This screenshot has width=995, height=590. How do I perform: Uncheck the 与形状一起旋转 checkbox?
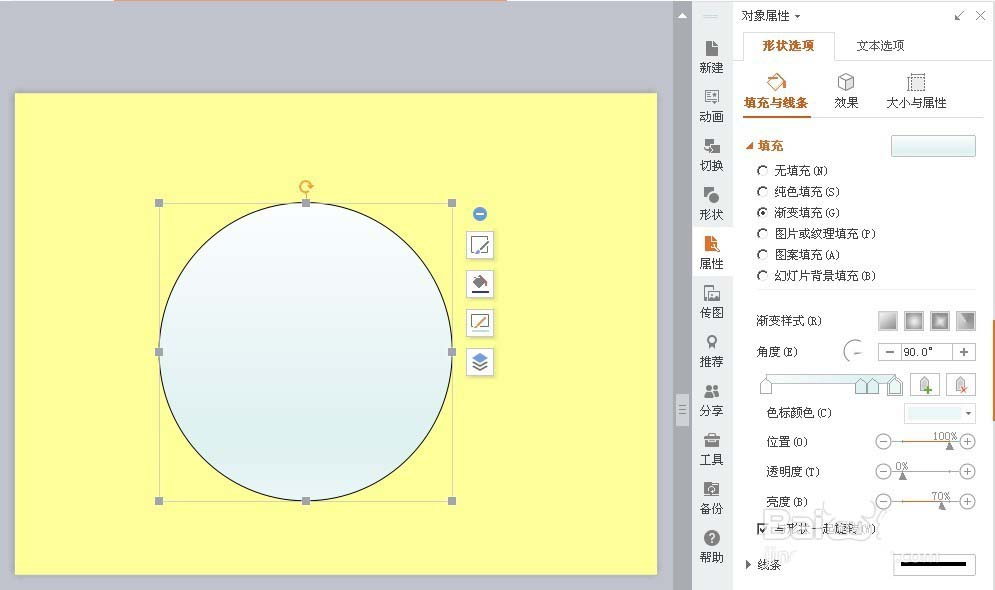(760, 529)
